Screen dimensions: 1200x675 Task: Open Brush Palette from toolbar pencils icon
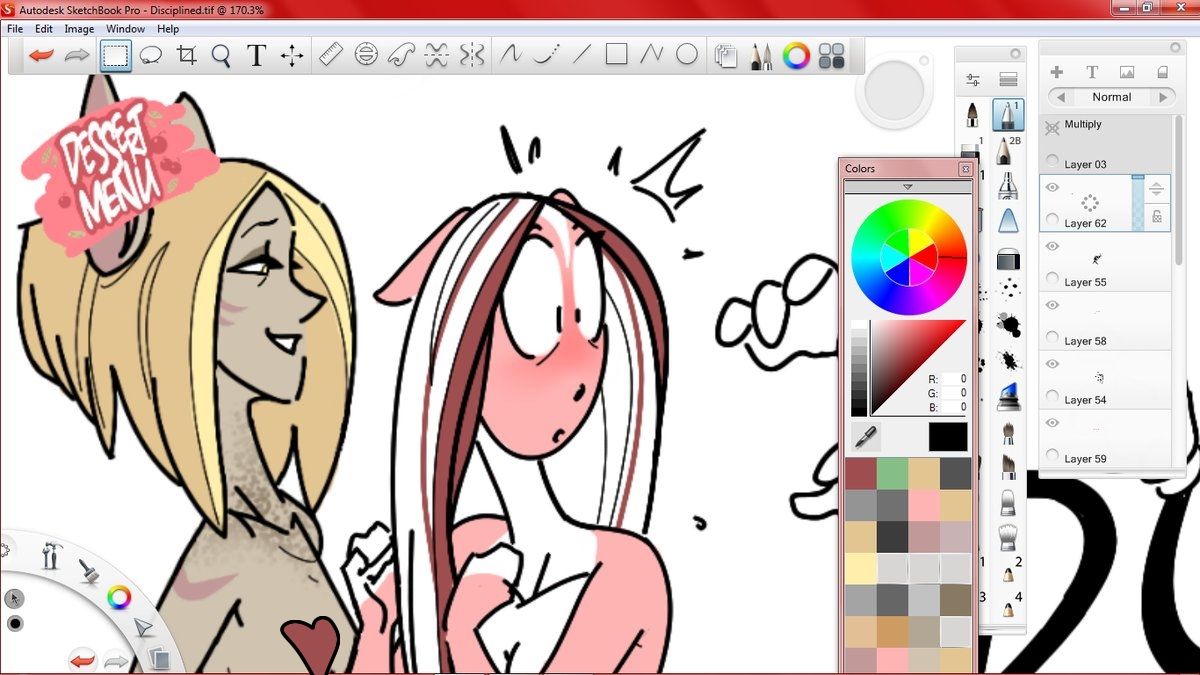point(761,56)
